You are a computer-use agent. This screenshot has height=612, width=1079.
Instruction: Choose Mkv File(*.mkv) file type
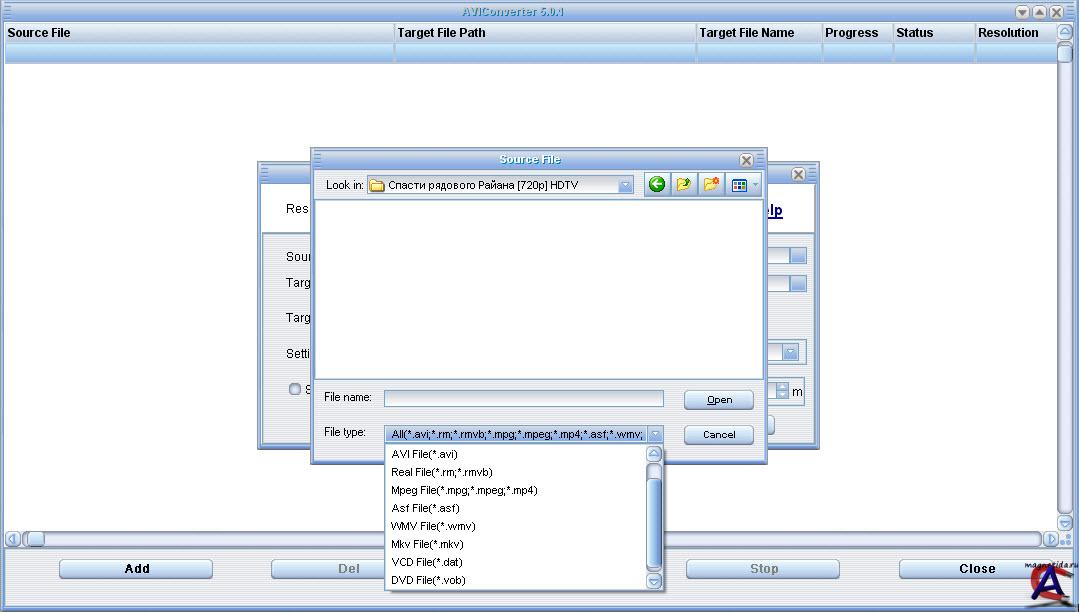pyautogui.click(x=427, y=544)
